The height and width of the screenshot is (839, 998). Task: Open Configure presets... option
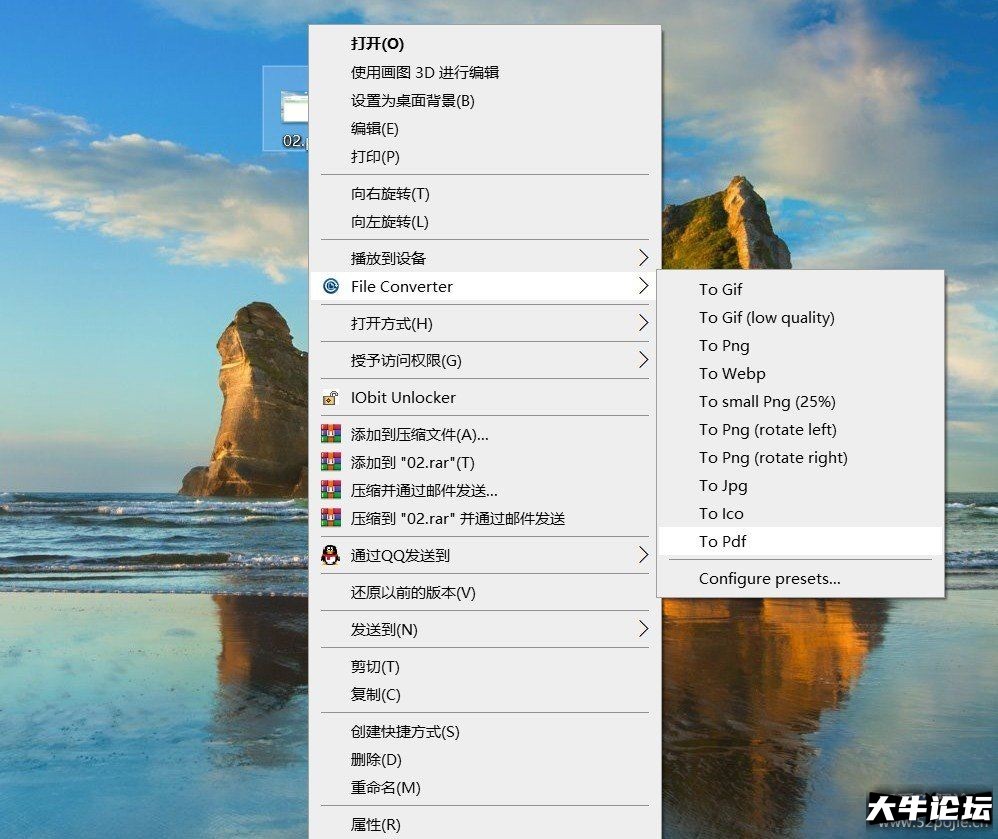coord(800,579)
